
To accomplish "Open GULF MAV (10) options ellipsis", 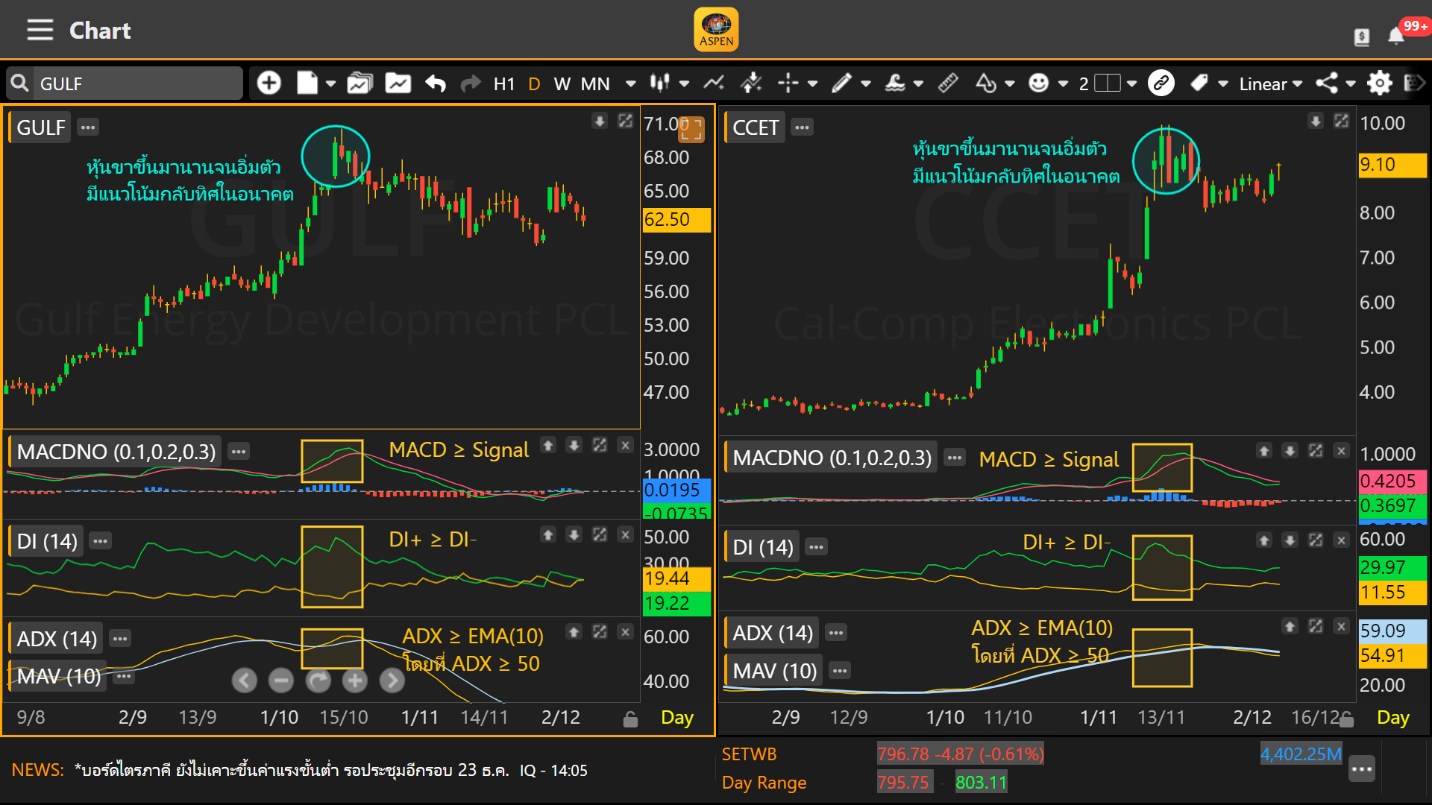I will pyautogui.click(x=123, y=676).
